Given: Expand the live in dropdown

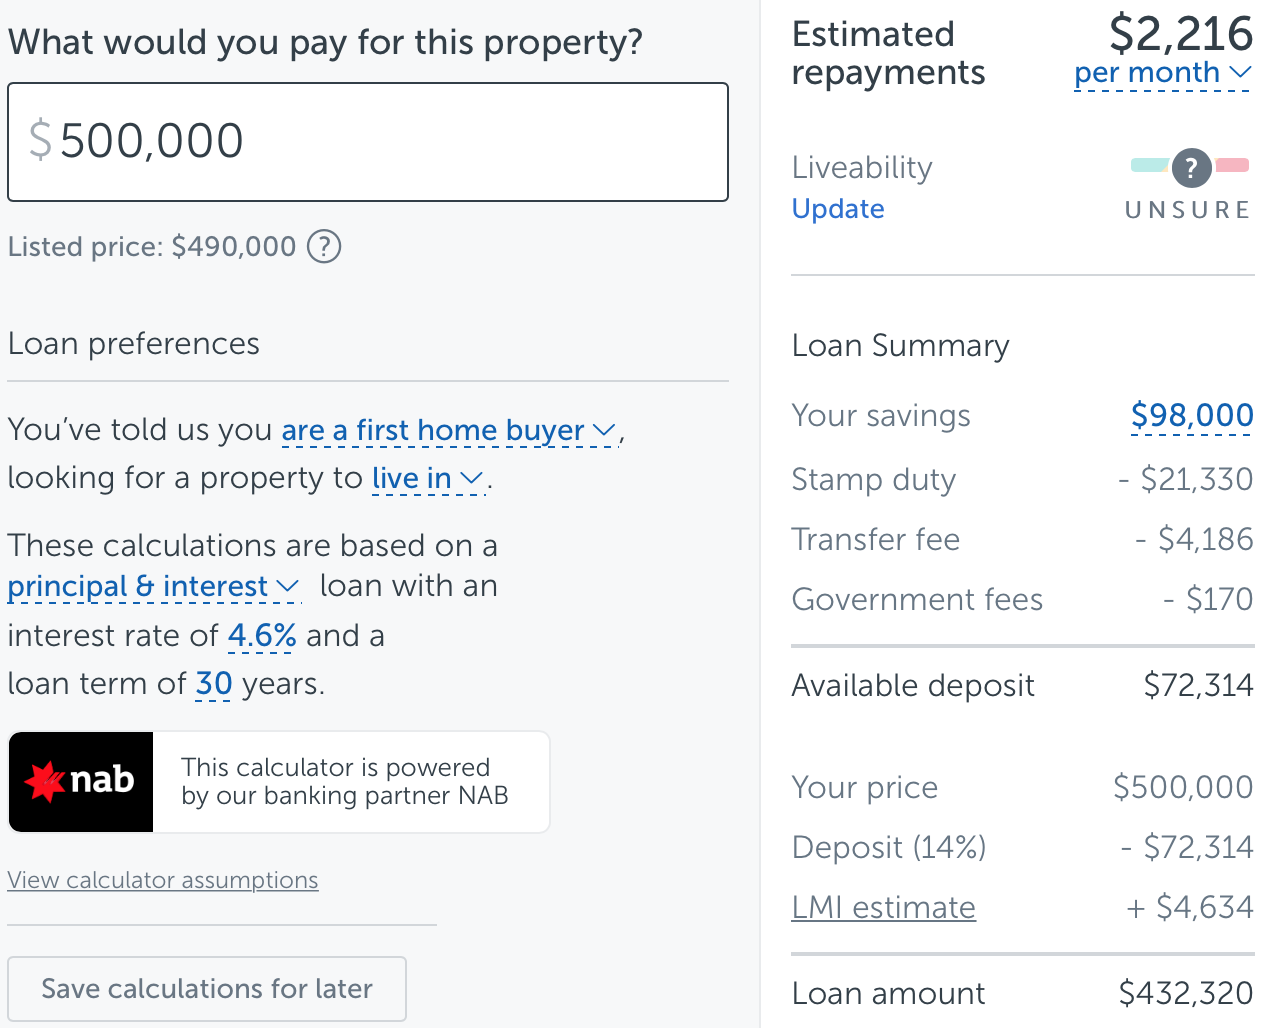Looking at the screenshot, I should (x=427, y=479).
